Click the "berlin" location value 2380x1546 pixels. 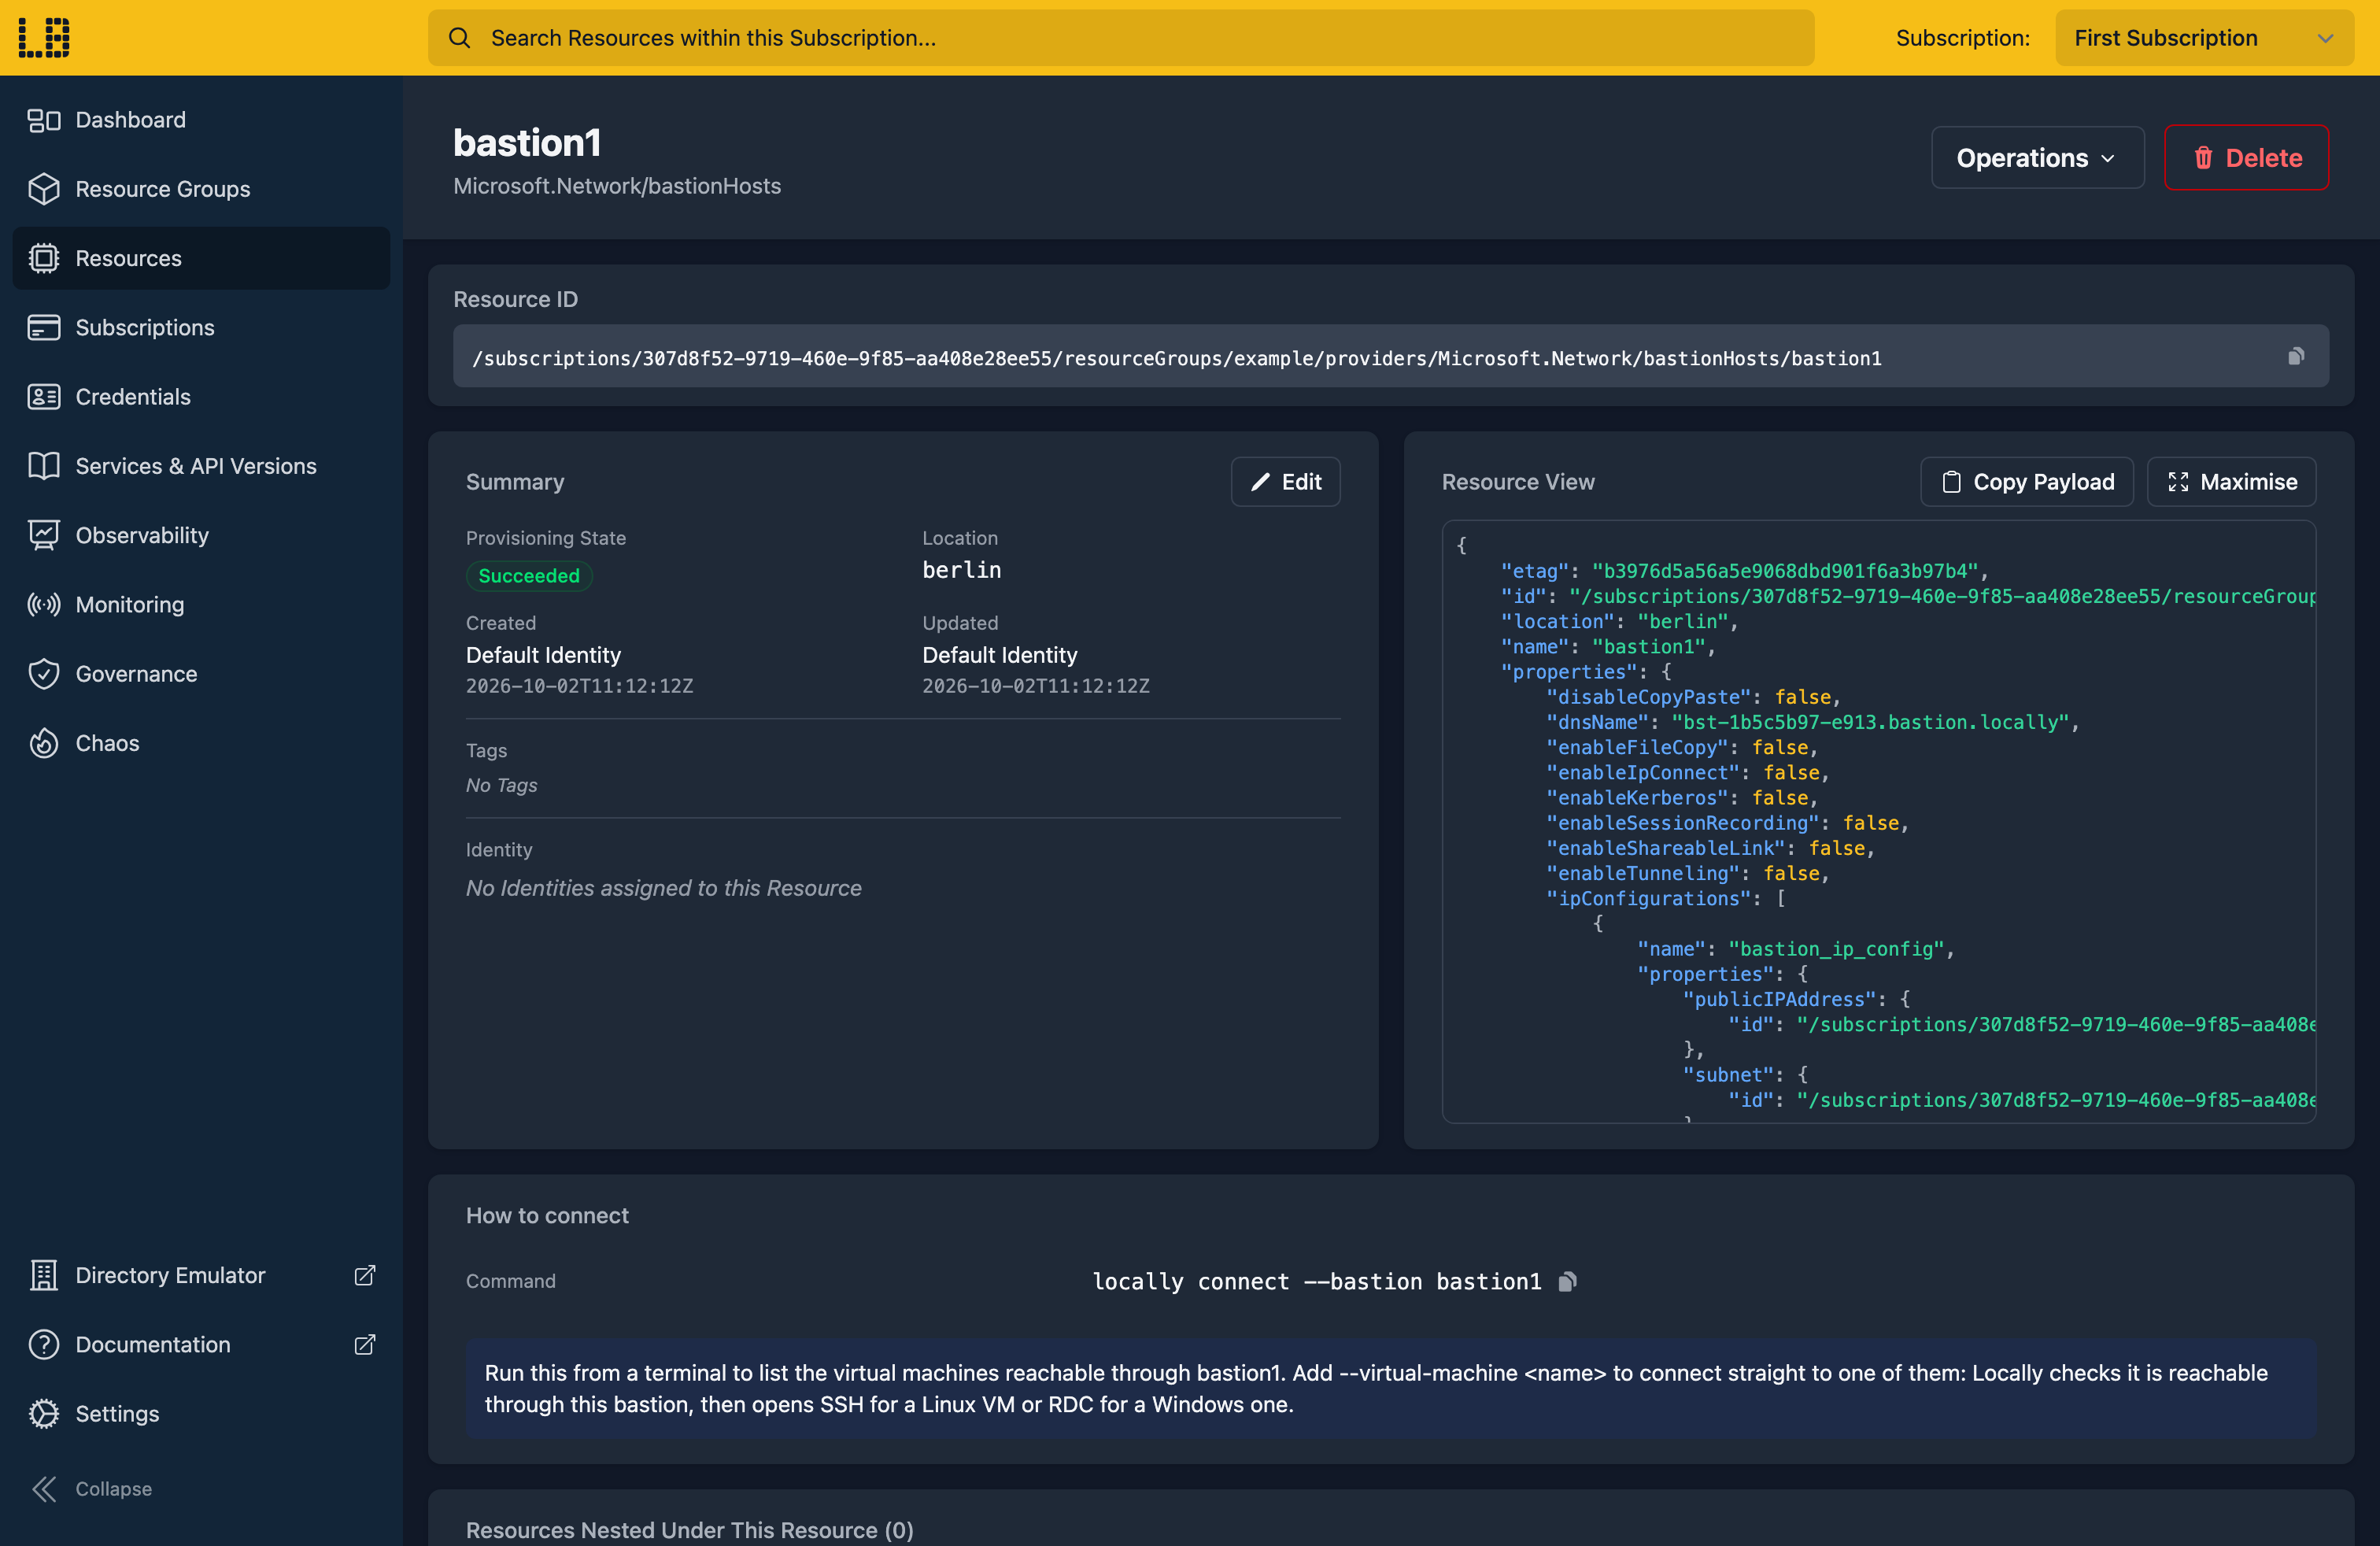pyautogui.click(x=961, y=570)
